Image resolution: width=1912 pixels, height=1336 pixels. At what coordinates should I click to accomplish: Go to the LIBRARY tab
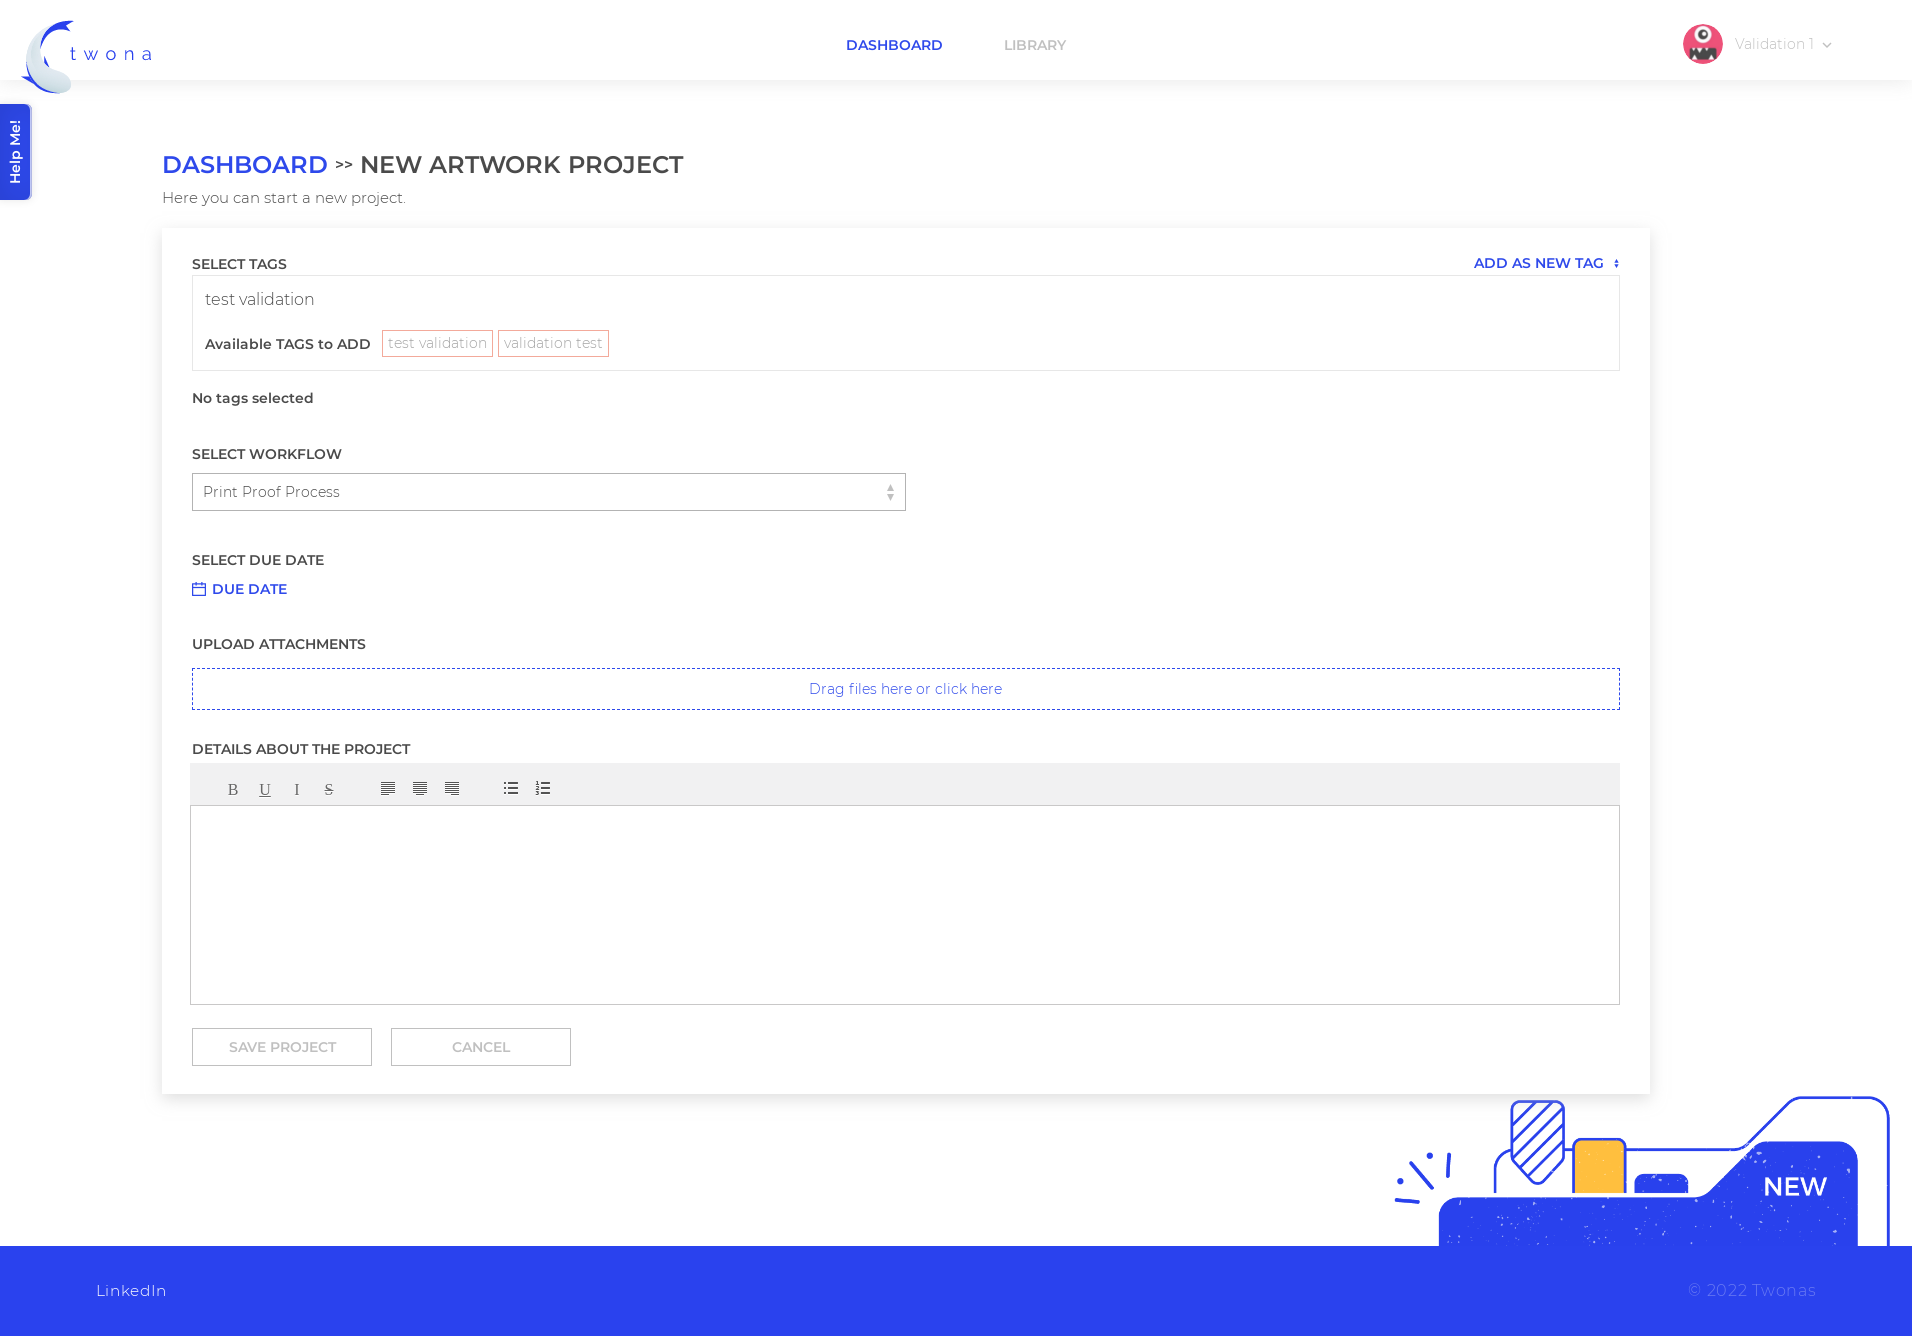click(x=1035, y=45)
